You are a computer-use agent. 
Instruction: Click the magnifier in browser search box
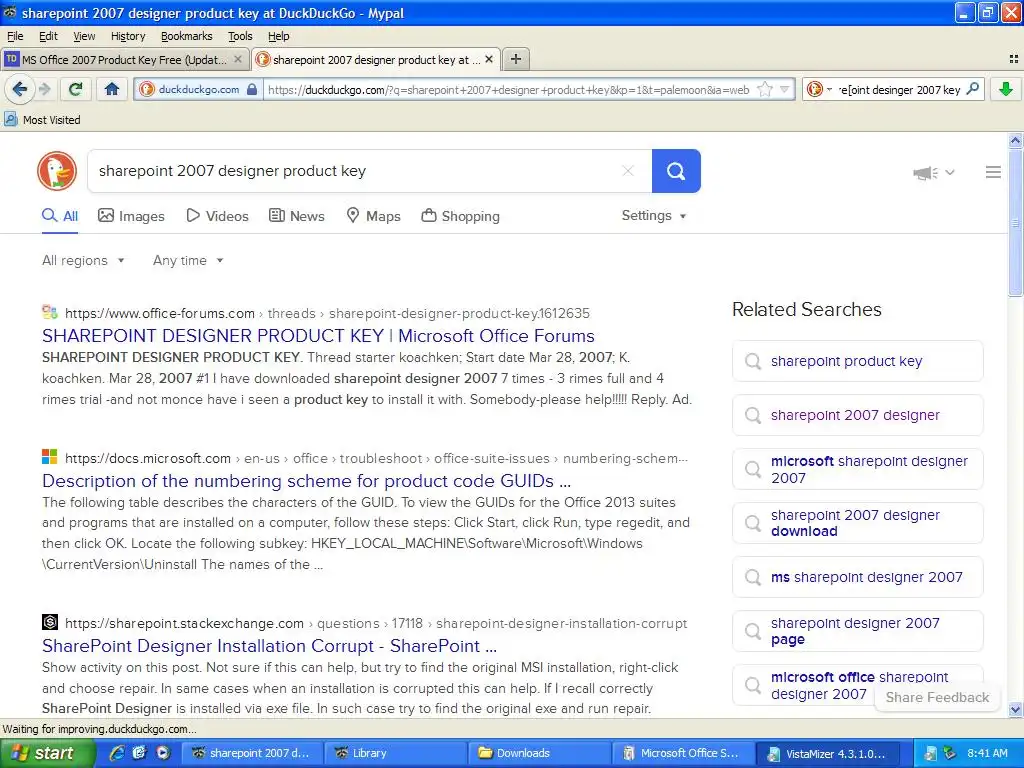click(x=972, y=89)
